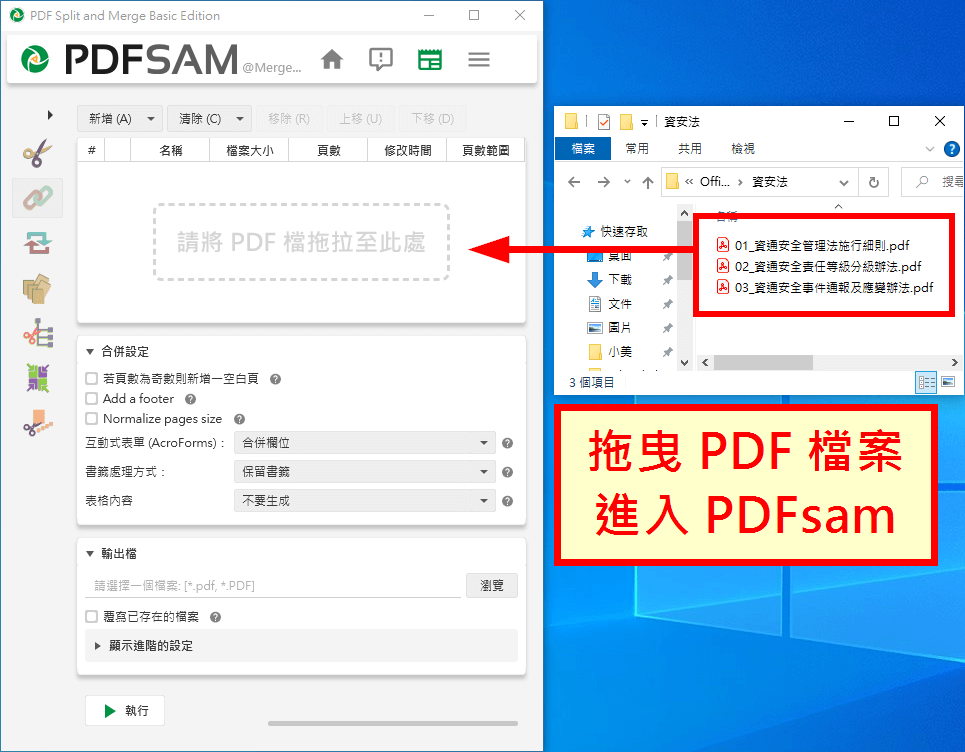Screen dimensions: 965x752
Task: Open the PDFsam news notification icon
Action: click(x=380, y=60)
